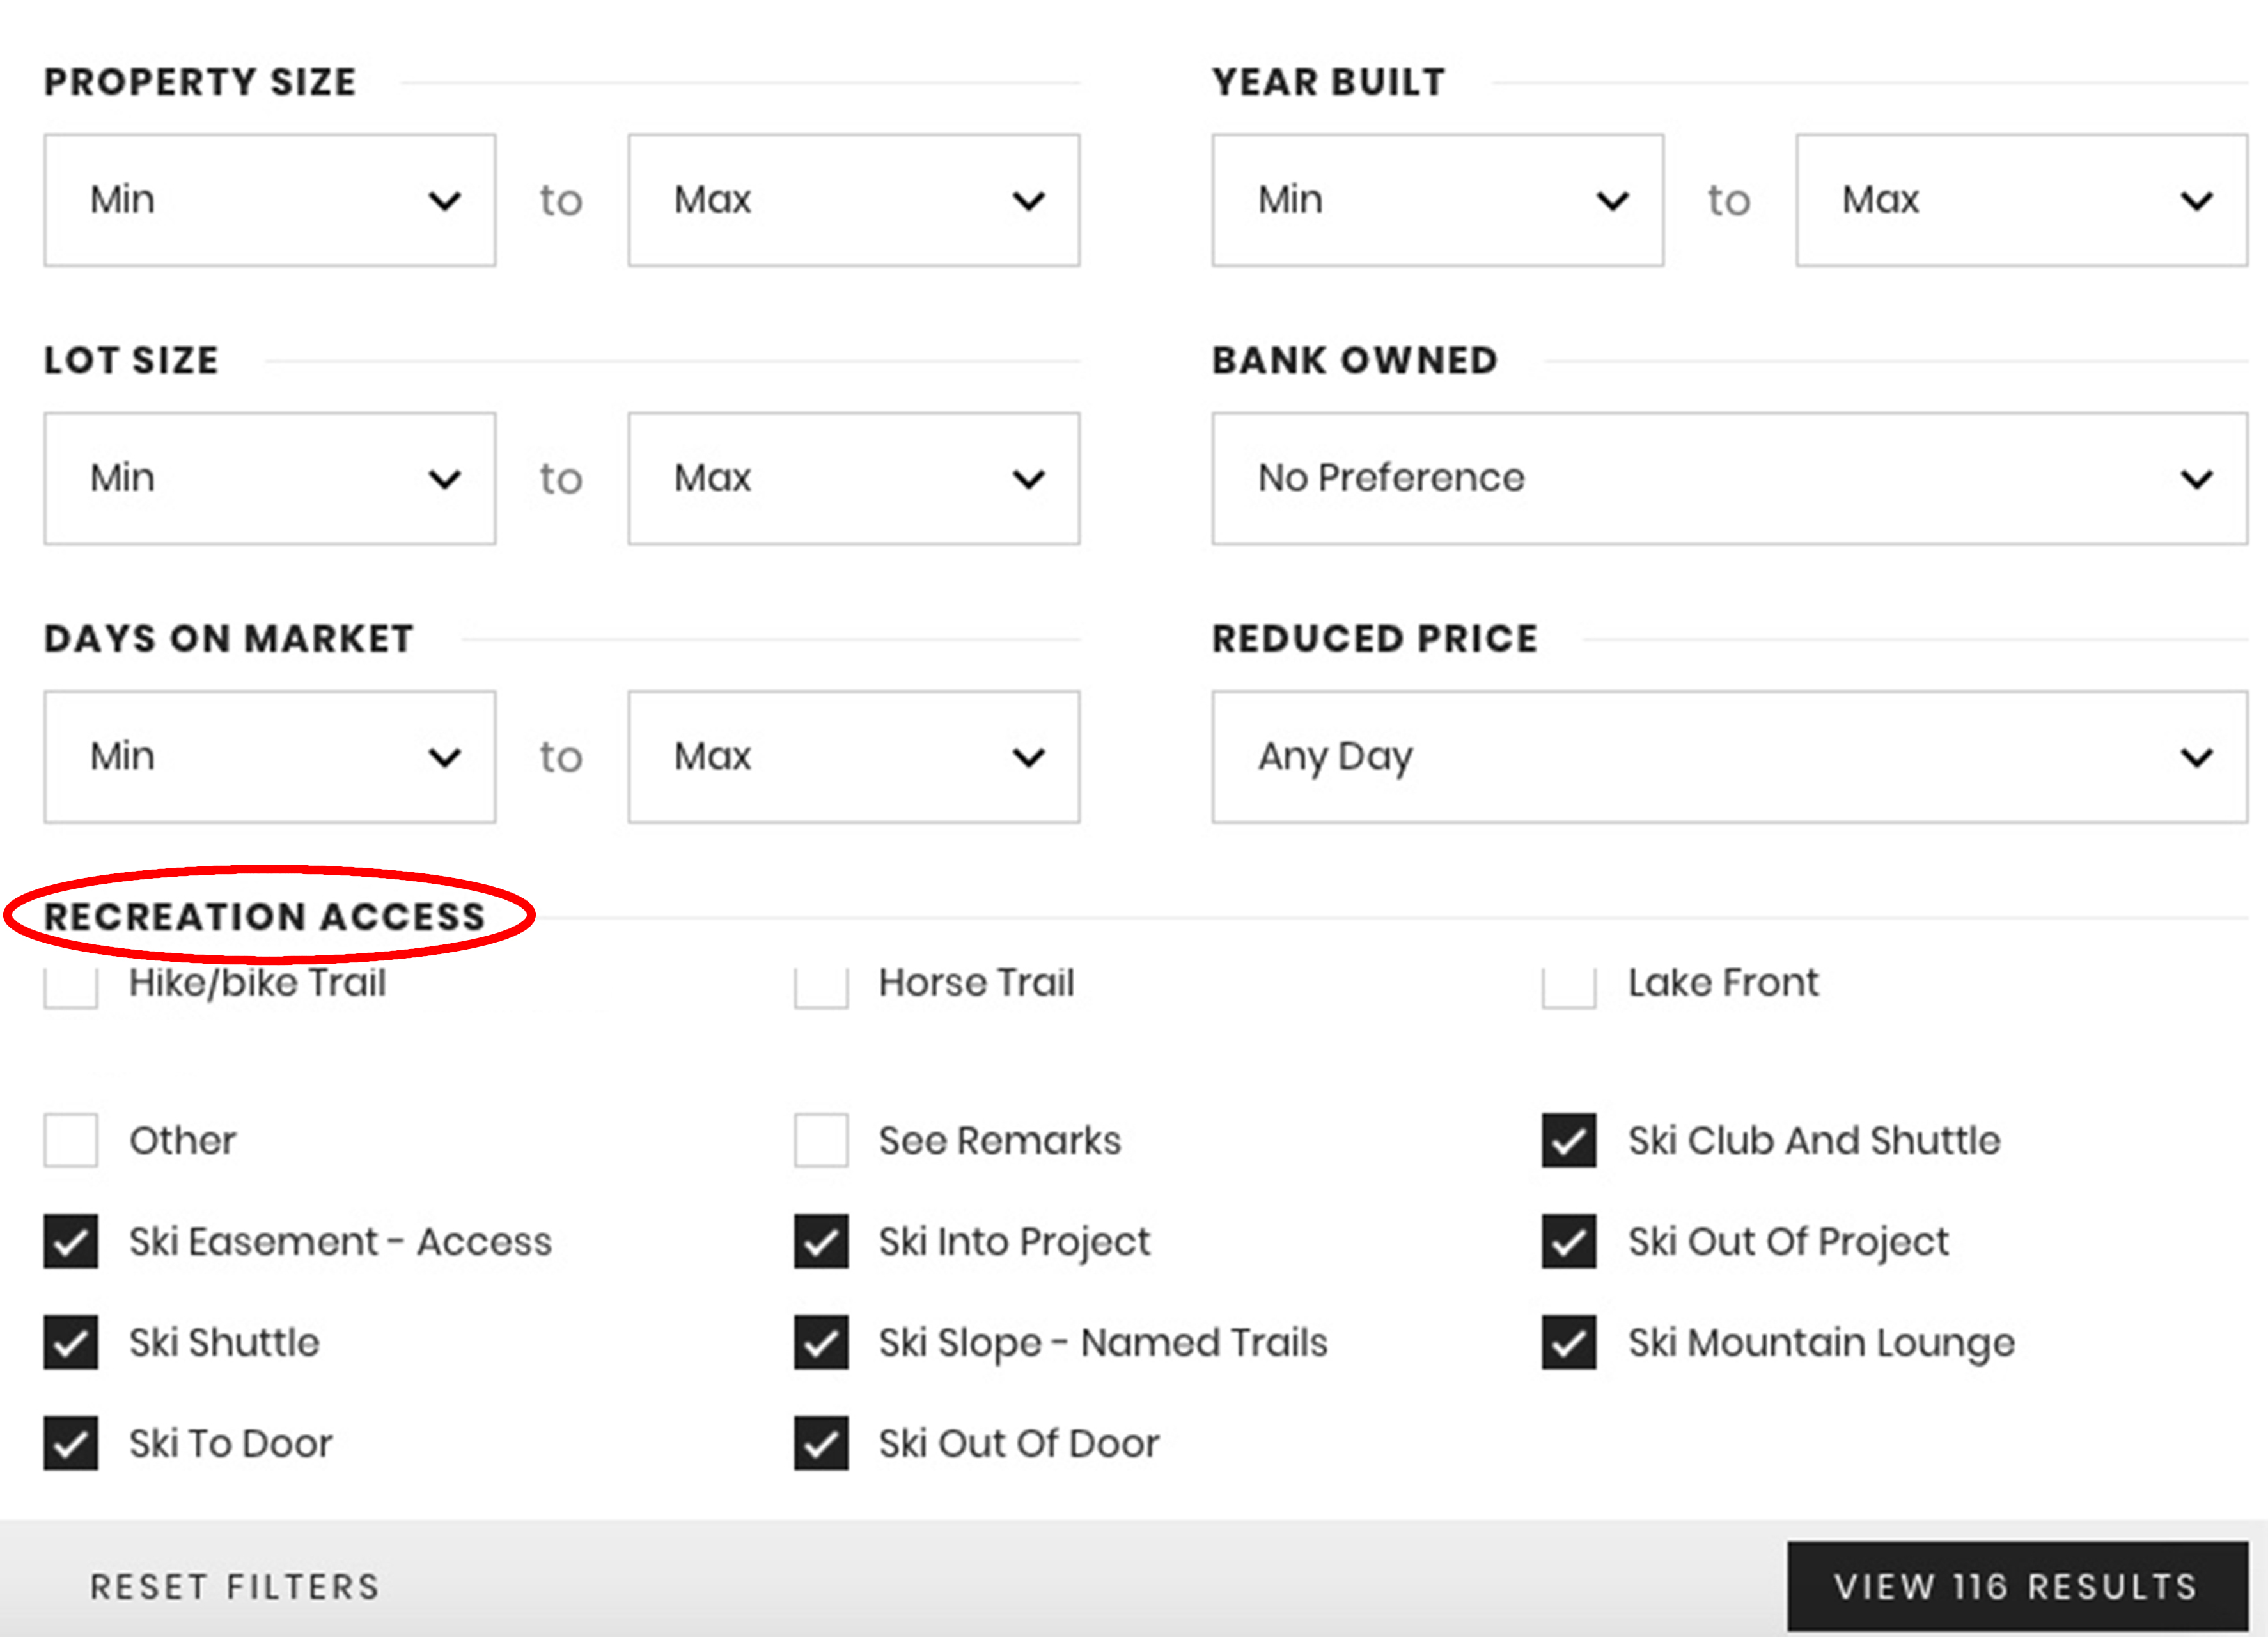
Task: Open the Lot Size Max dropdown
Action: [852, 477]
